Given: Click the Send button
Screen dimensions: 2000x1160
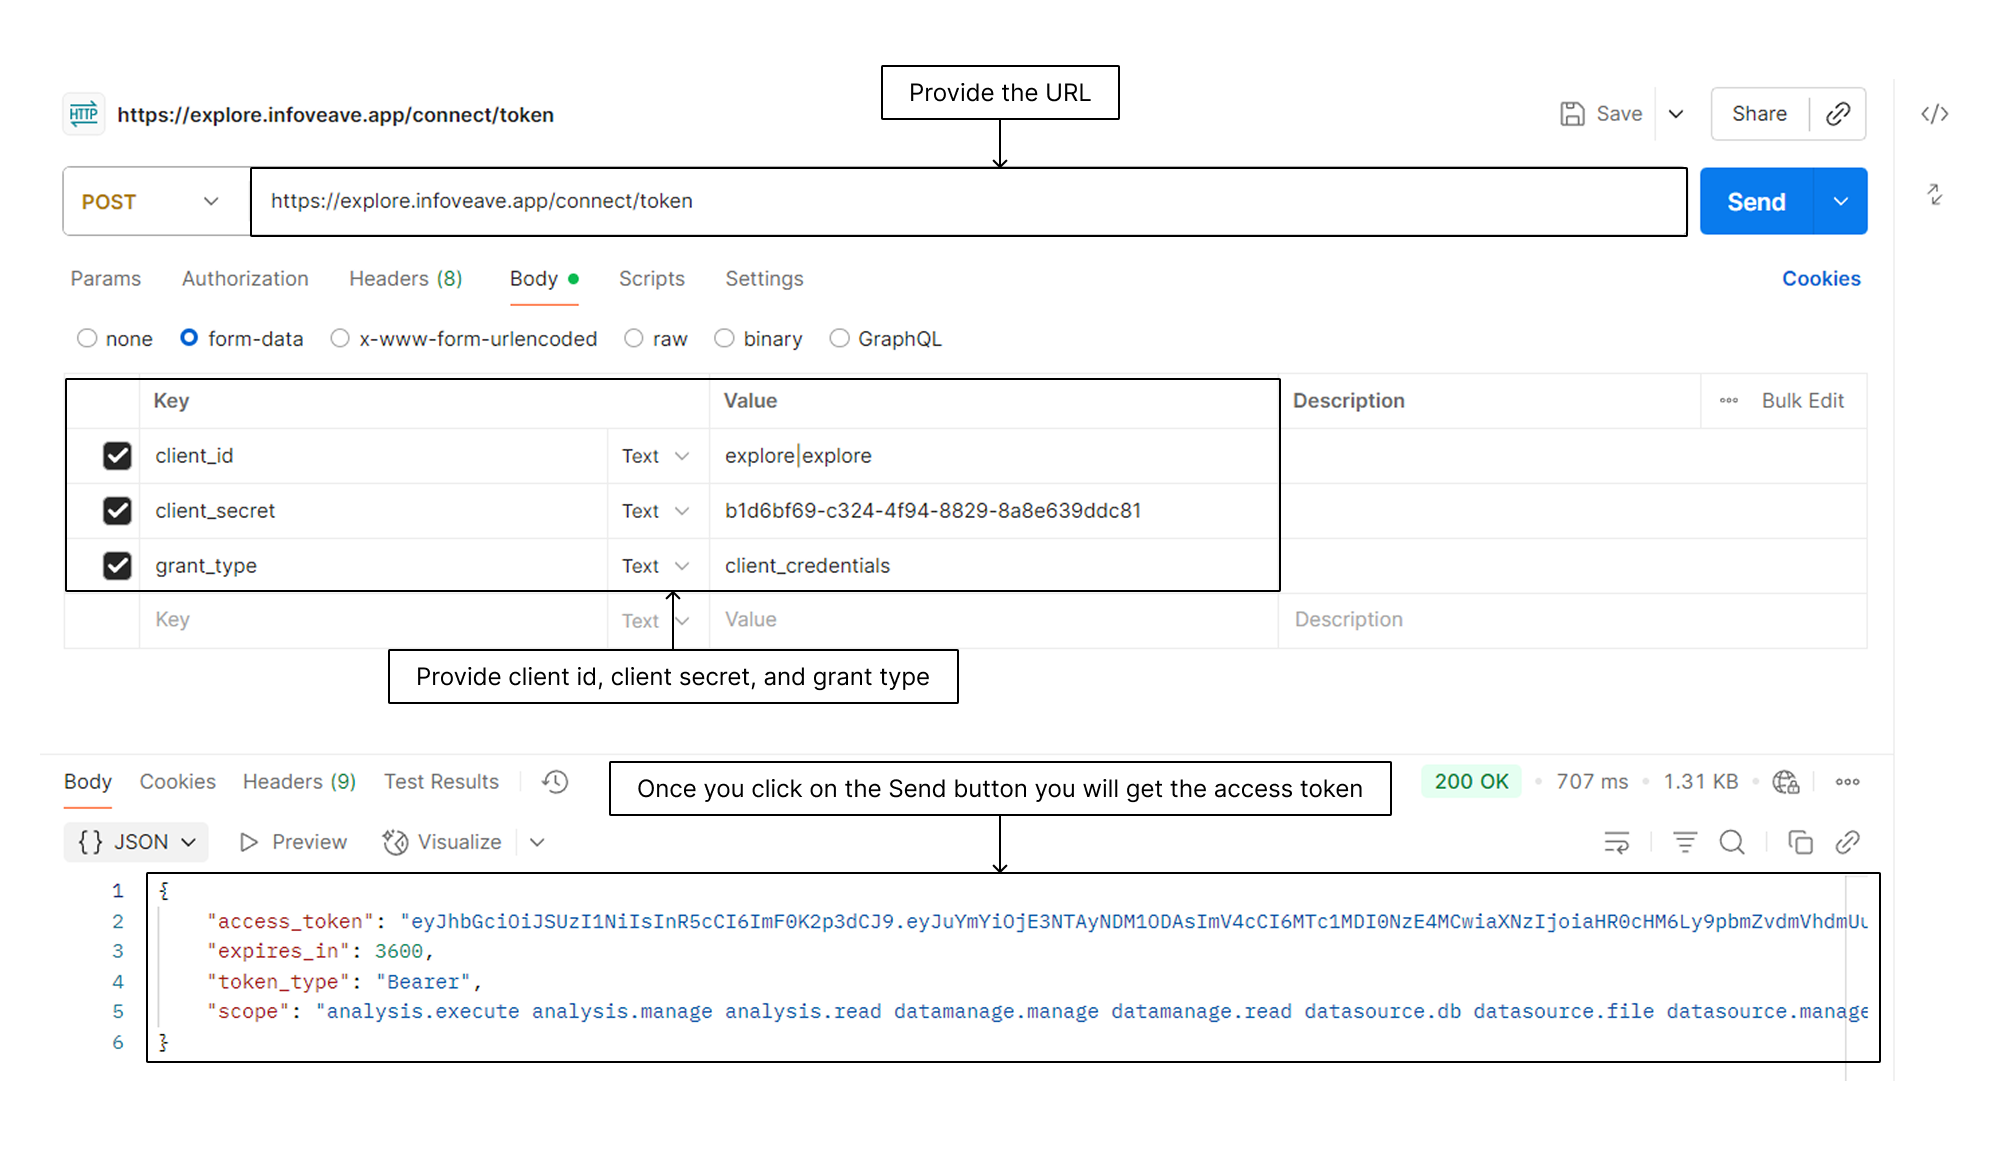Looking at the screenshot, I should [1756, 202].
